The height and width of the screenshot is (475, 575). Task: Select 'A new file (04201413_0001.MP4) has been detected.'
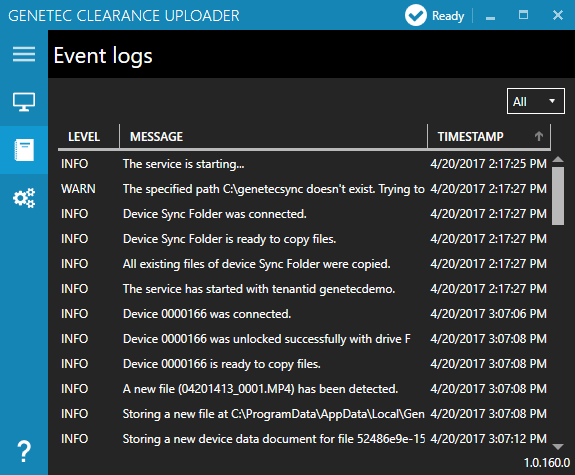click(x=260, y=389)
